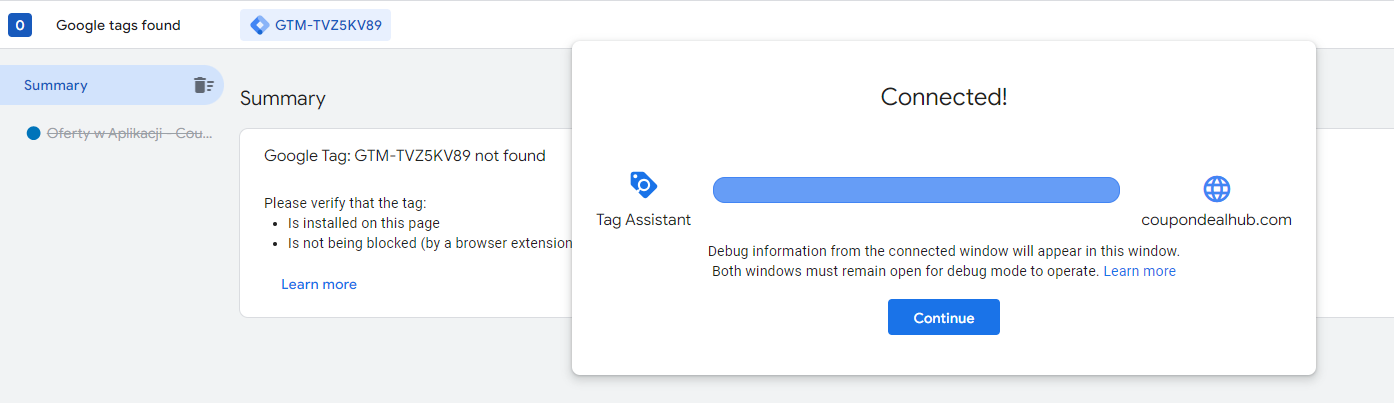Screen dimensions: 1394x403
Task: Click the globe icon above coupondealhub.com
Action: click(1216, 189)
